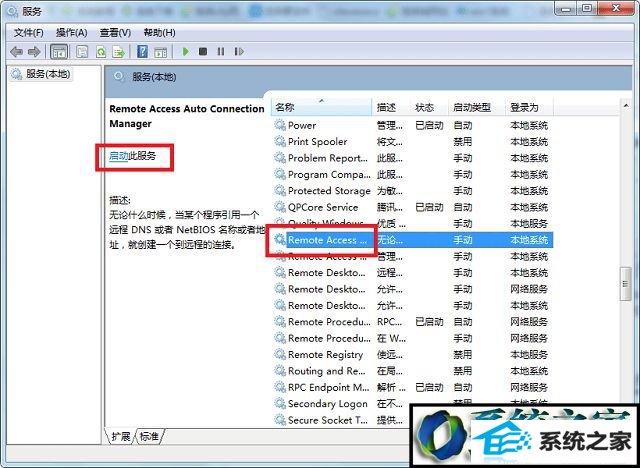Click the vertical scrollbar thumb of services list
This screenshot has height=468, width=640.
(x=626, y=284)
